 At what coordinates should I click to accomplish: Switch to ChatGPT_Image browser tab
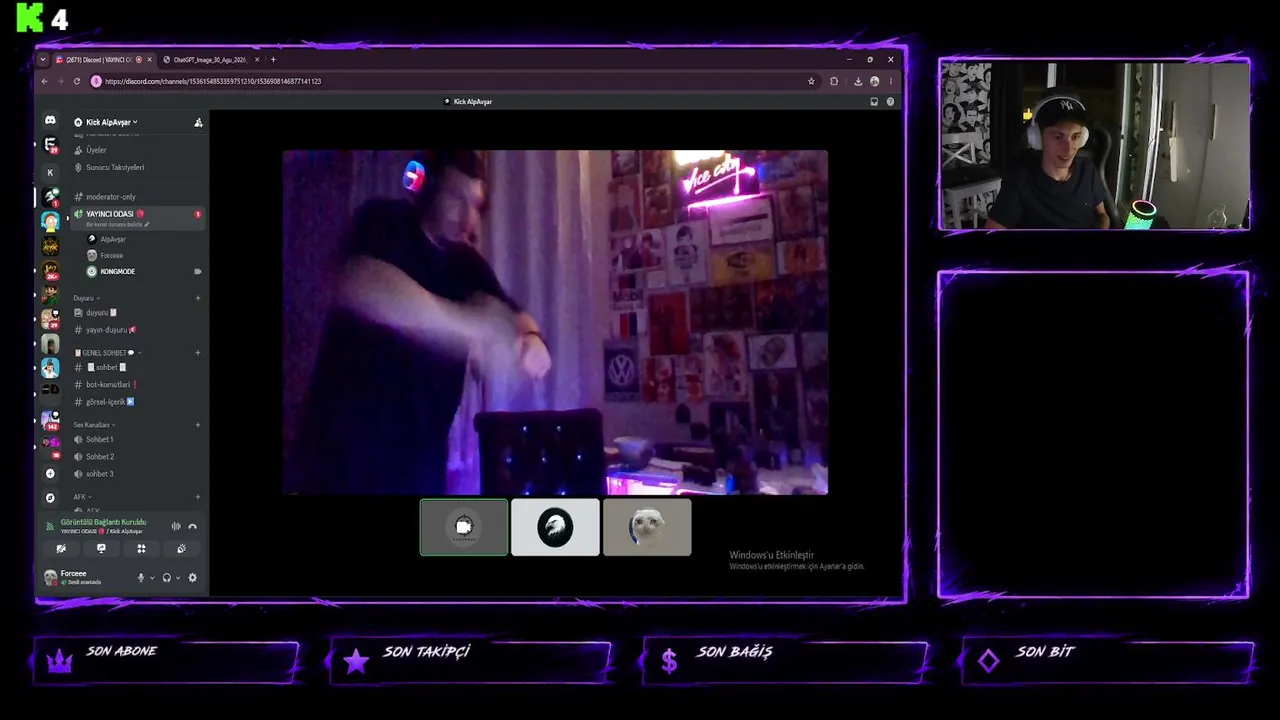click(211, 60)
